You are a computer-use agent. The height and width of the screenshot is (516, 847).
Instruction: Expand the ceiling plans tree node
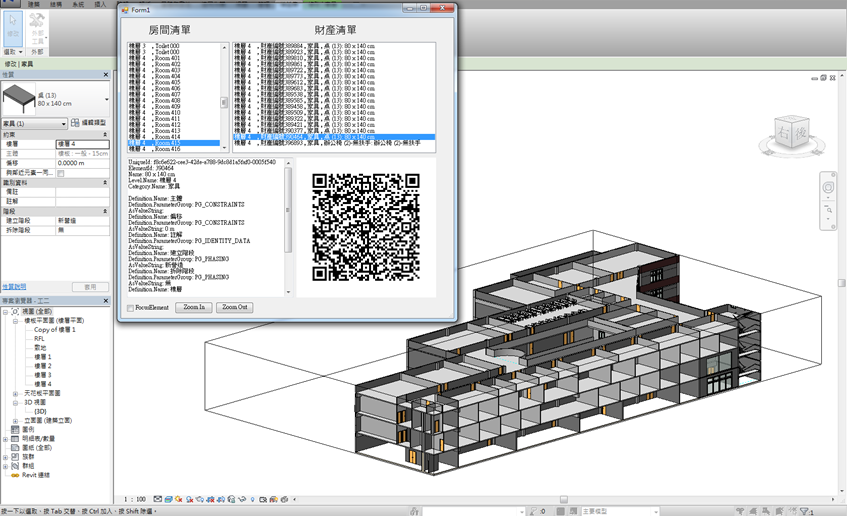[x=16, y=393]
